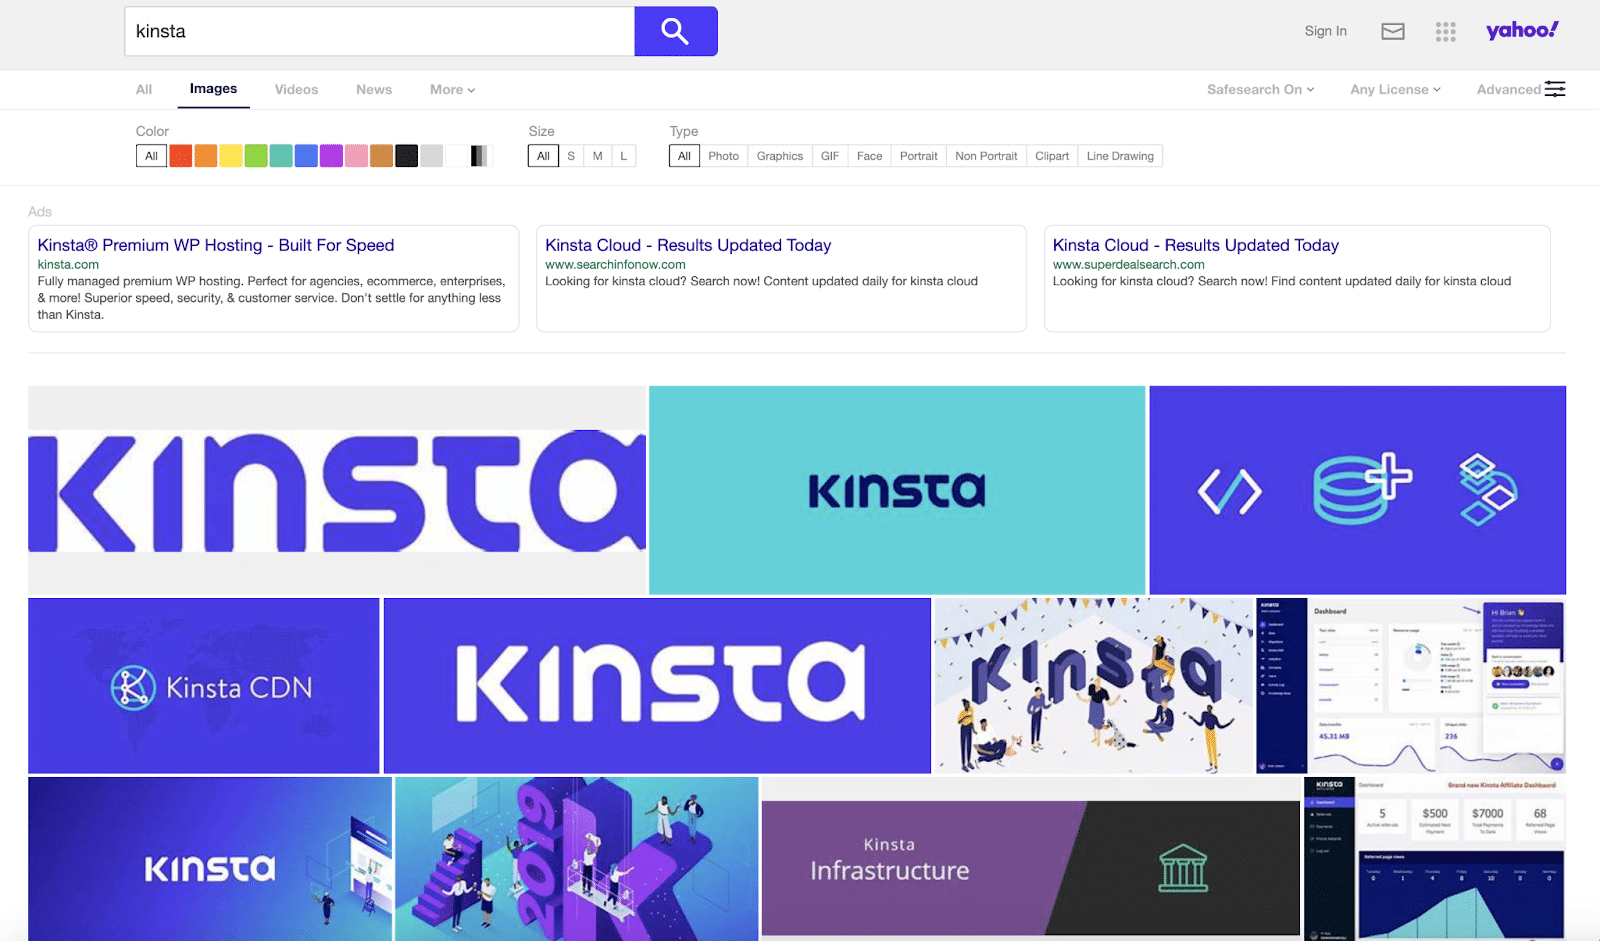Select the All size filter
Image resolution: width=1600 pixels, height=941 pixels.
543,156
